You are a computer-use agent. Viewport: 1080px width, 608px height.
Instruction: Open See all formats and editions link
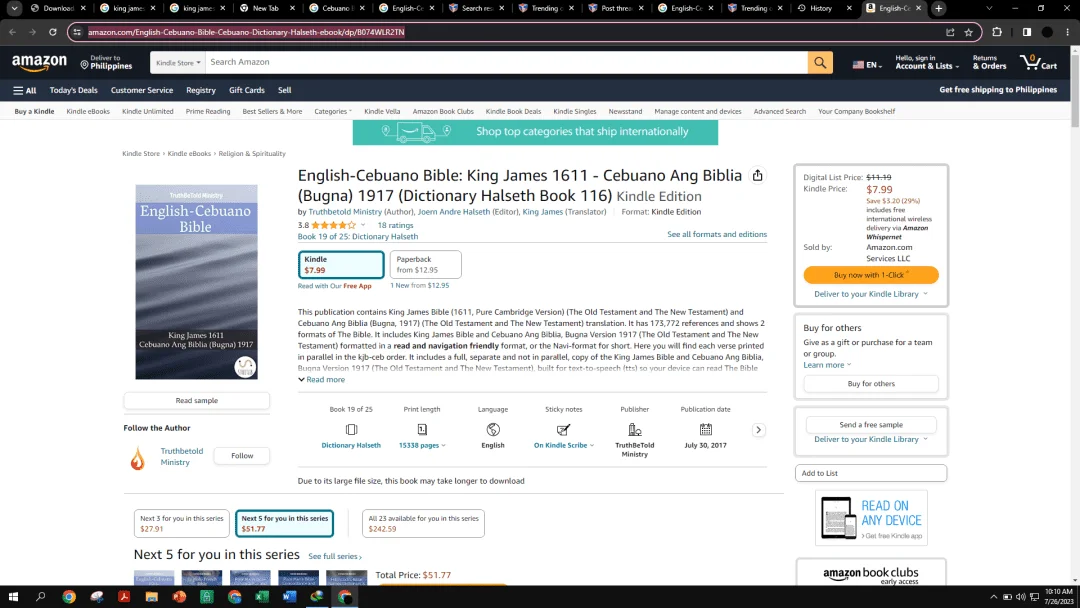716,234
